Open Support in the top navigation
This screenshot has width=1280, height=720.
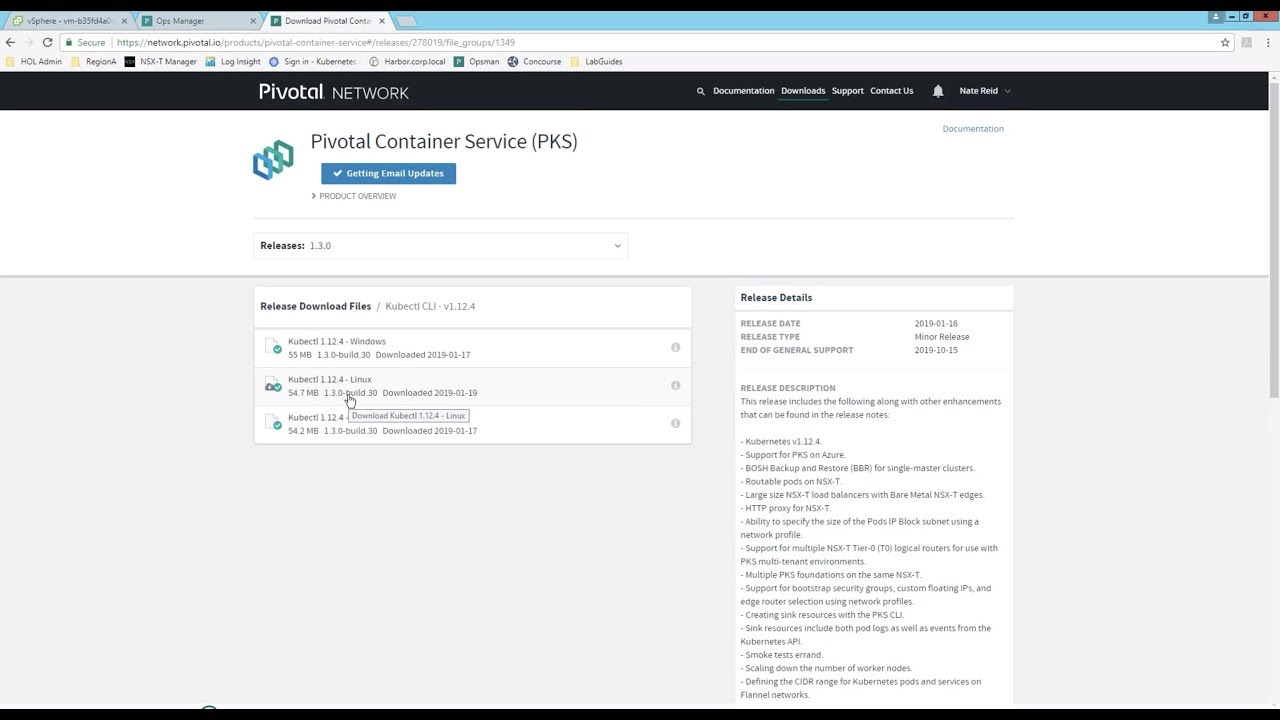point(847,91)
